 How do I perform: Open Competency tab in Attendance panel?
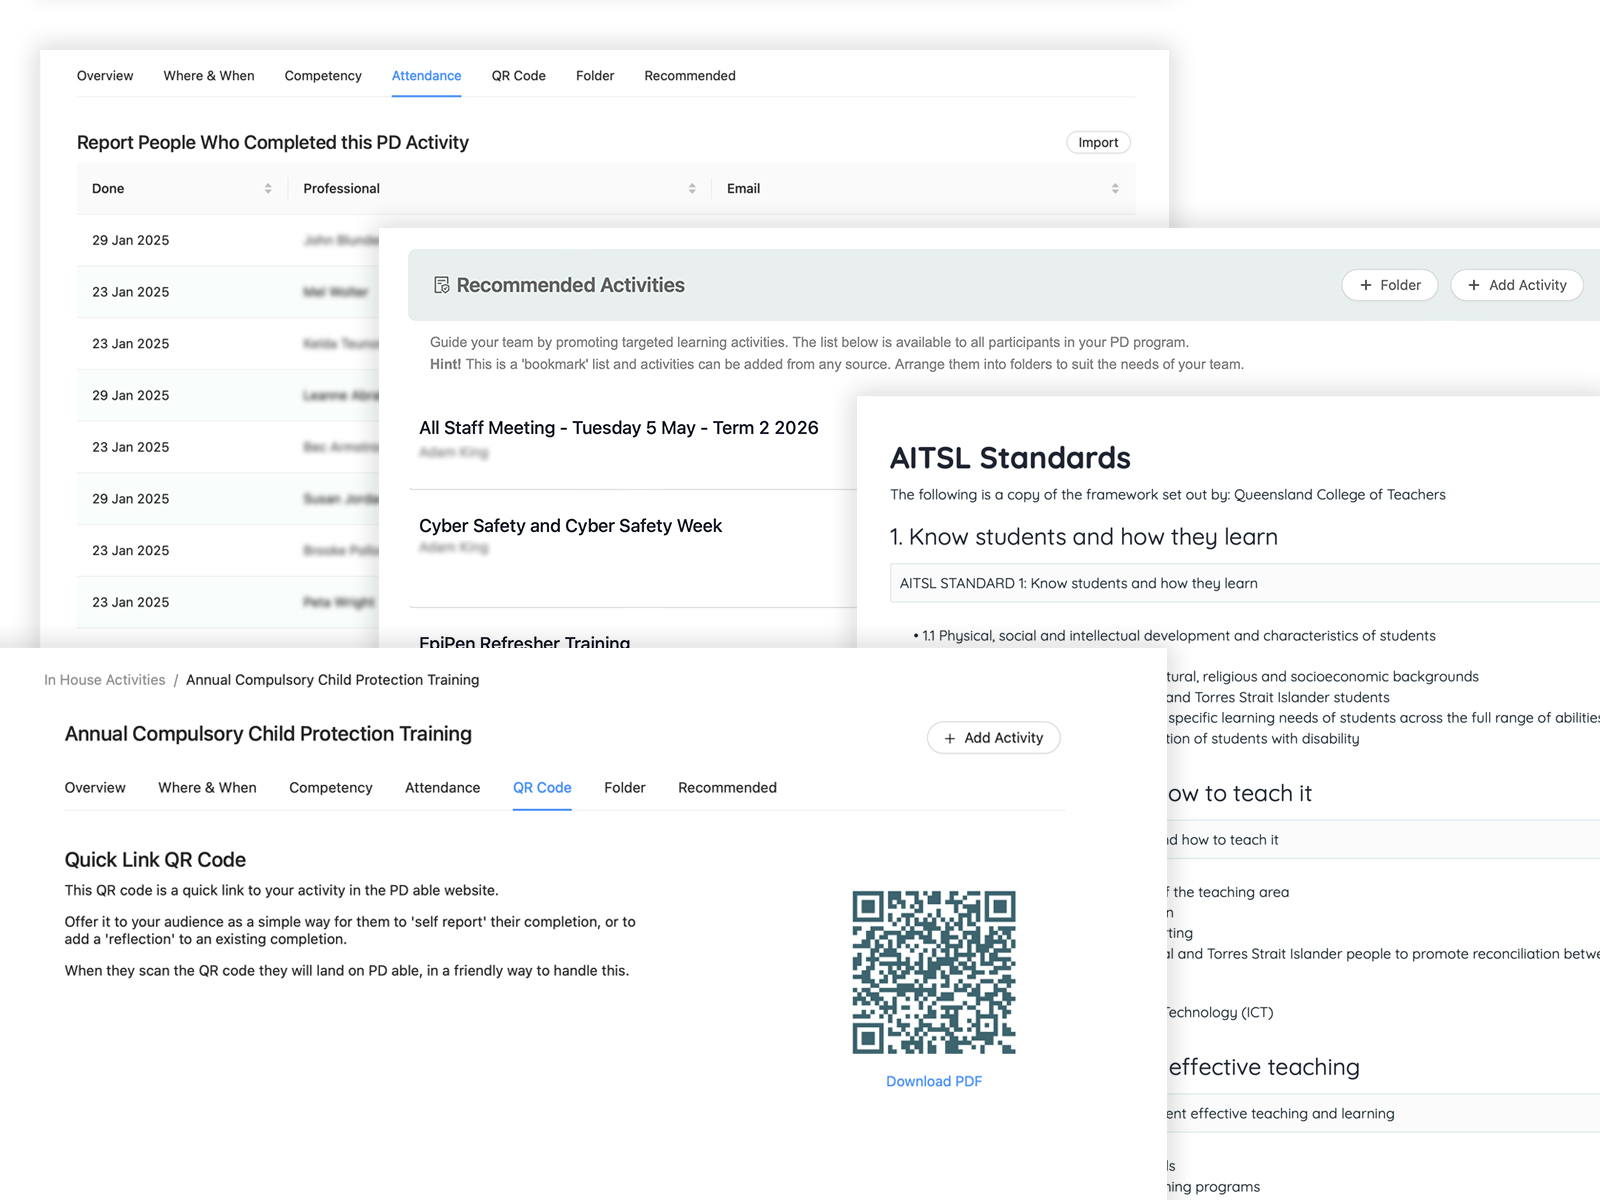point(323,76)
